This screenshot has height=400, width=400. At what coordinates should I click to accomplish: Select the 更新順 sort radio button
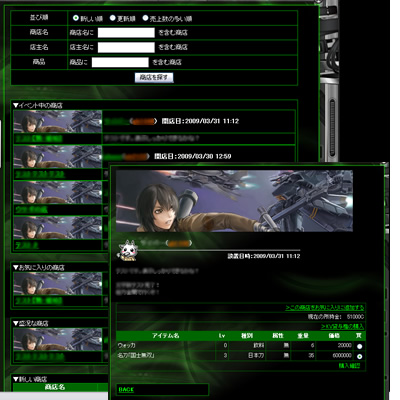pos(112,18)
